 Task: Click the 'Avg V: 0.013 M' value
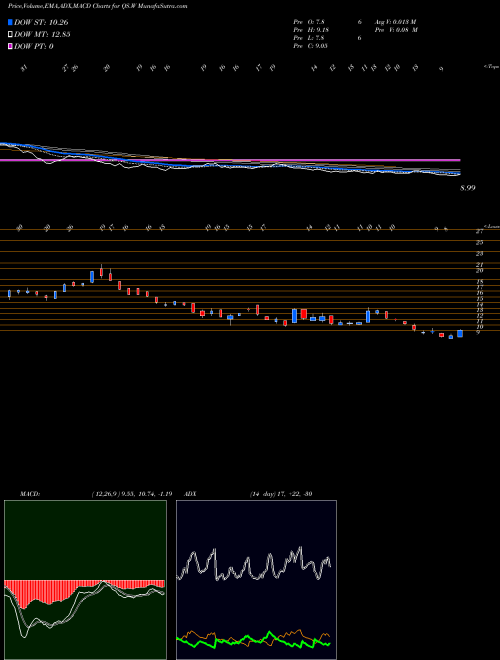[x=395, y=21]
